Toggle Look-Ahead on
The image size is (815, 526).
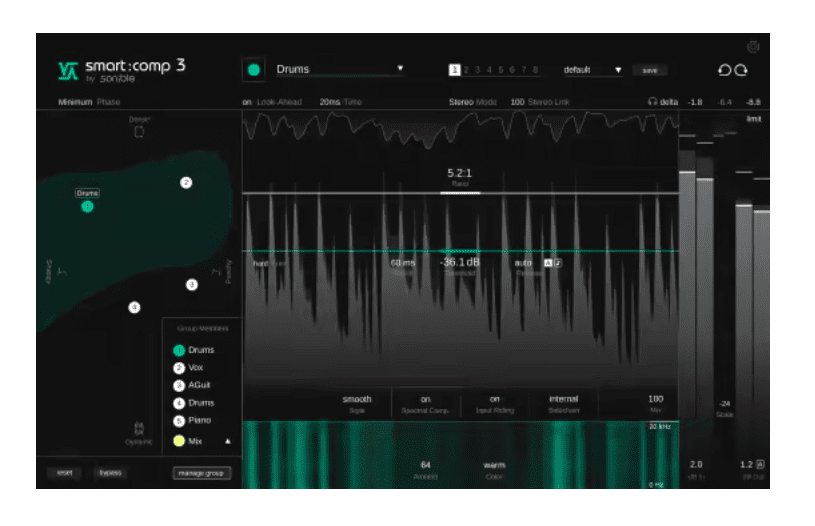[x=272, y=102]
